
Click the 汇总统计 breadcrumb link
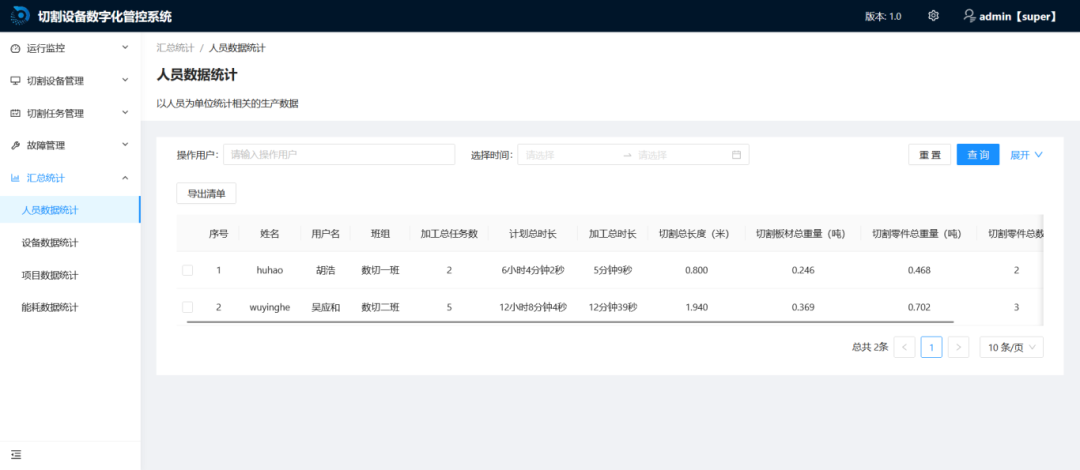(175, 48)
